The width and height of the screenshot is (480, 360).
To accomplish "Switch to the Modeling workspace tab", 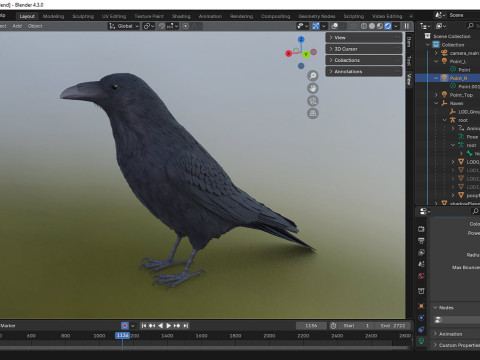I will (53, 16).
